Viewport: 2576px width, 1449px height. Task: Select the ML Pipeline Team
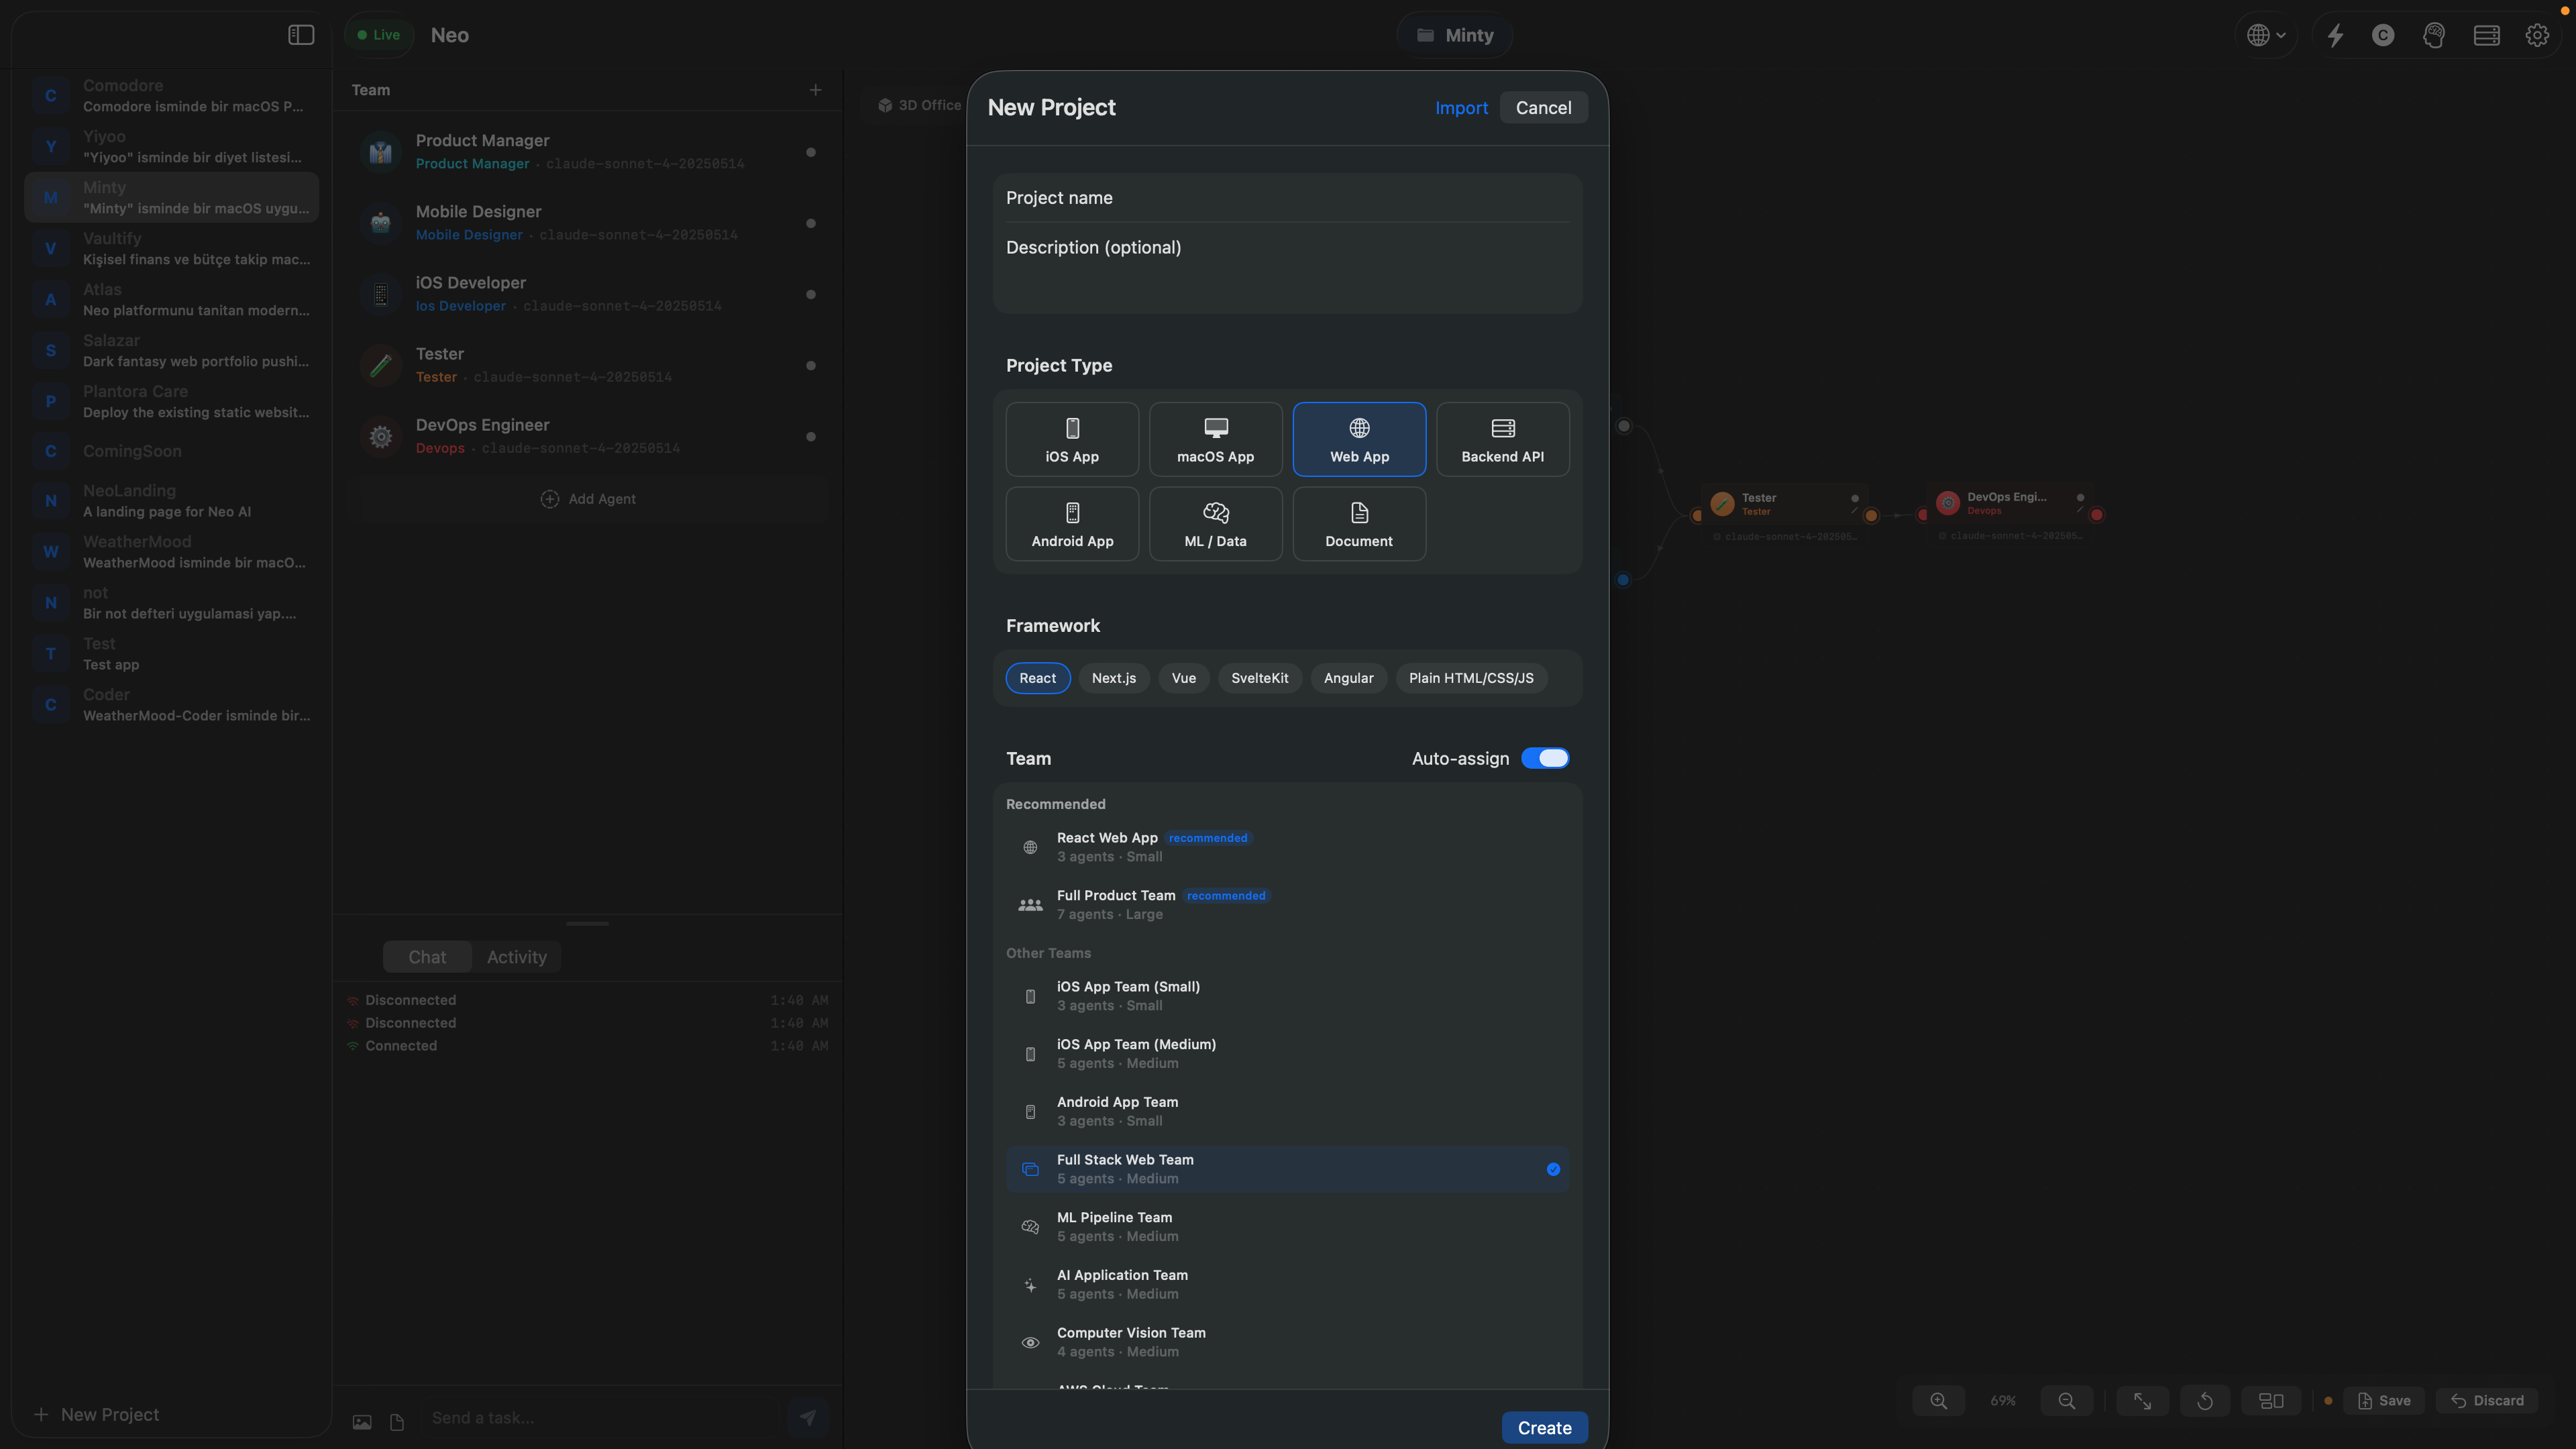coord(1287,1227)
